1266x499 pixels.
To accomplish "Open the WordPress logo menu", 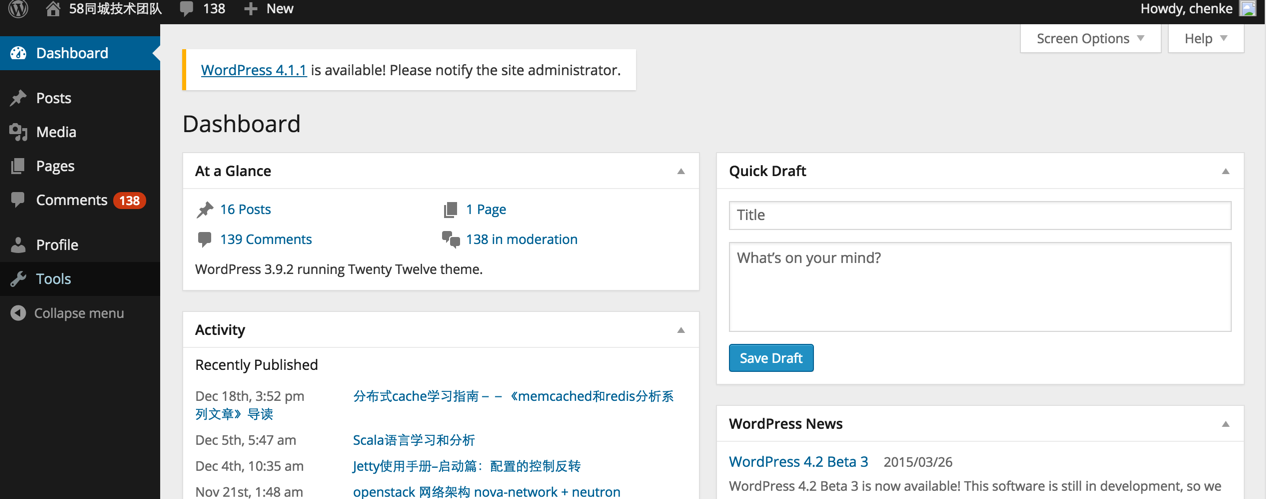I will (18, 9).
